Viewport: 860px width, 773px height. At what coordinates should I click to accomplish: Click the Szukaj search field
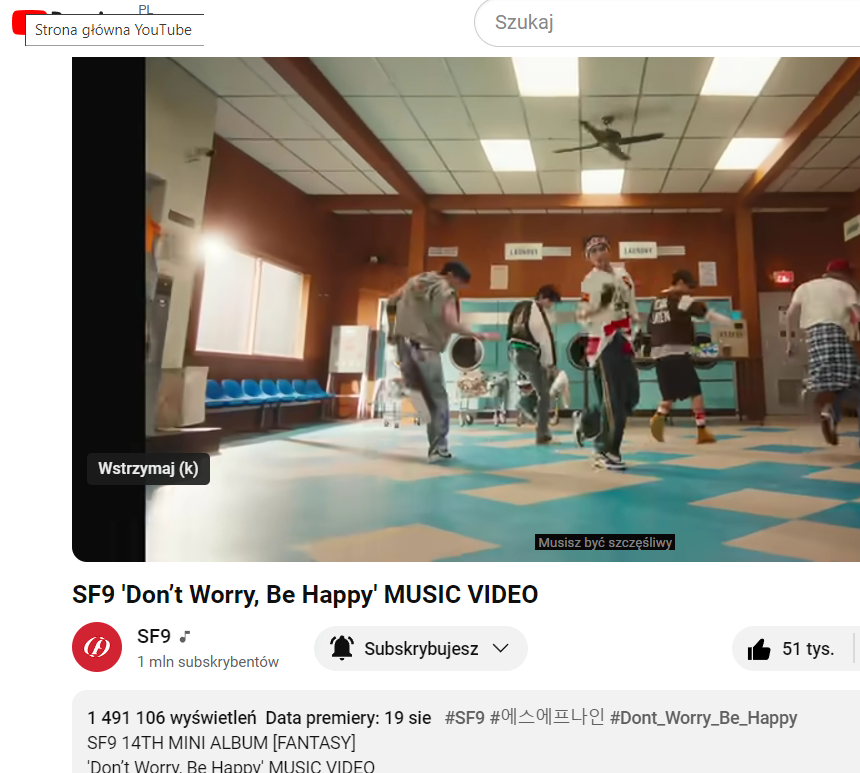coord(667,22)
